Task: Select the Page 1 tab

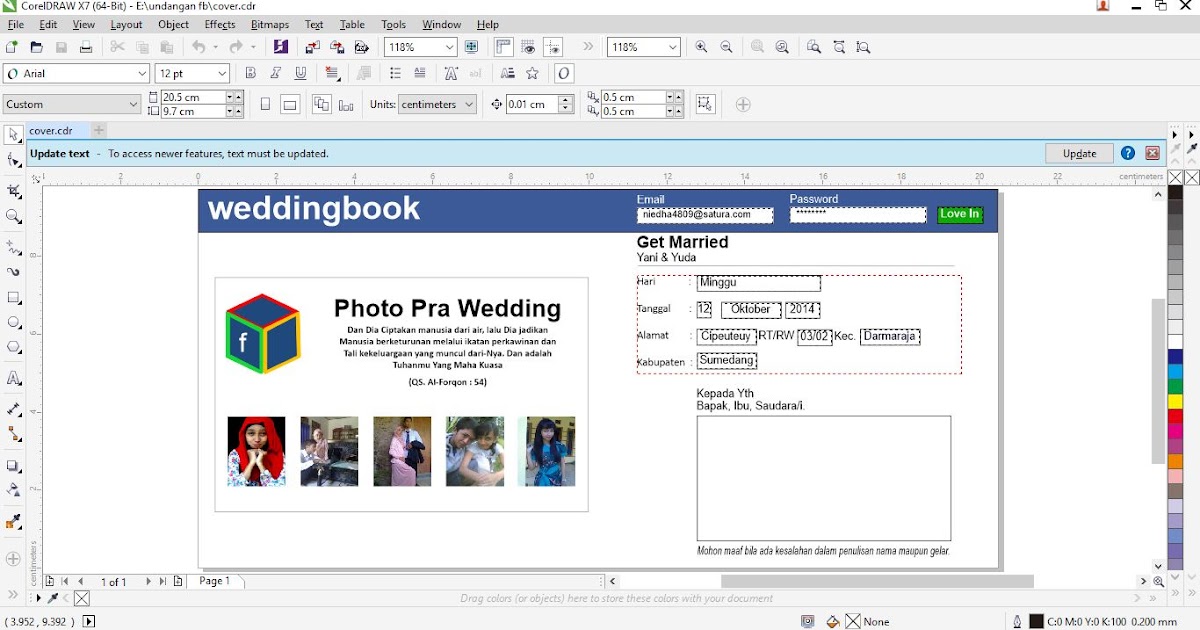Action: tap(214, 581)
